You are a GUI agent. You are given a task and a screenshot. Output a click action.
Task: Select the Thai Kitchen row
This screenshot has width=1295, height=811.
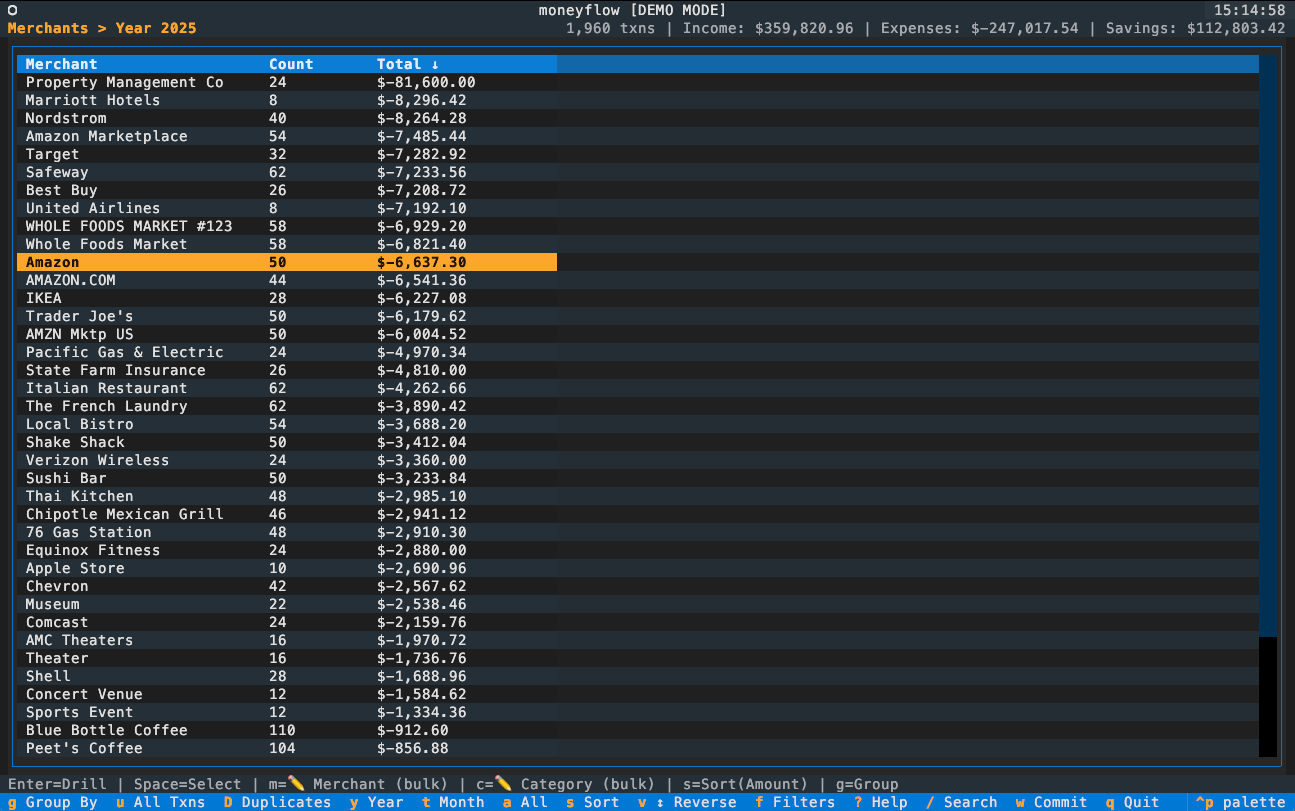click(x=287, y=496)
